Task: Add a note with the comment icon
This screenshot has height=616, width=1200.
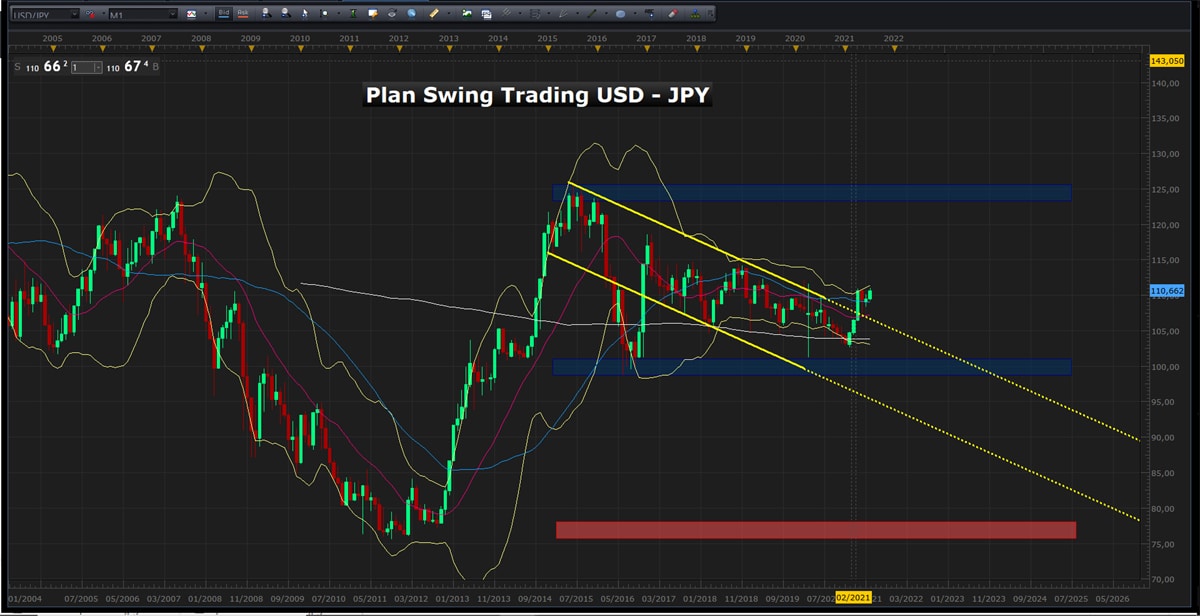Action: click(x=373, y=14)
